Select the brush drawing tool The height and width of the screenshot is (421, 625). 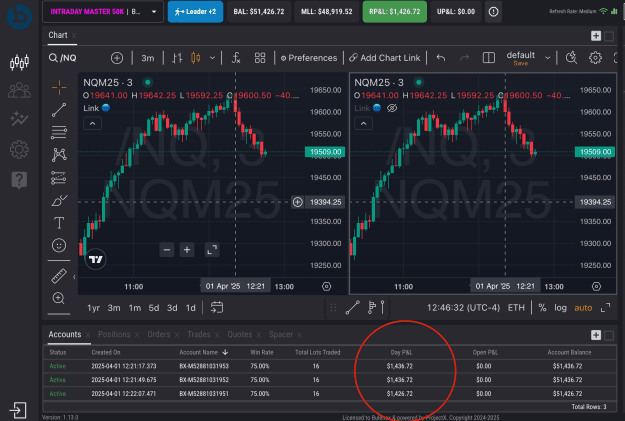click(x=59, y=200)
